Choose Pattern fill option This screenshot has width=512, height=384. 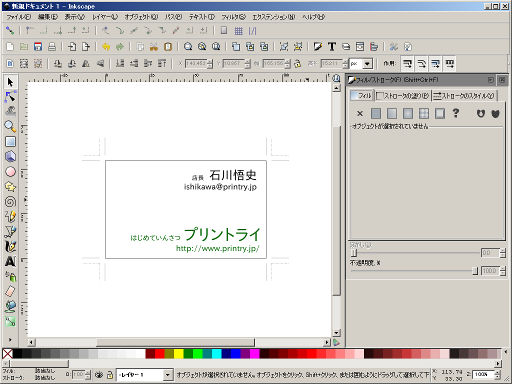(x=424, y=114)
